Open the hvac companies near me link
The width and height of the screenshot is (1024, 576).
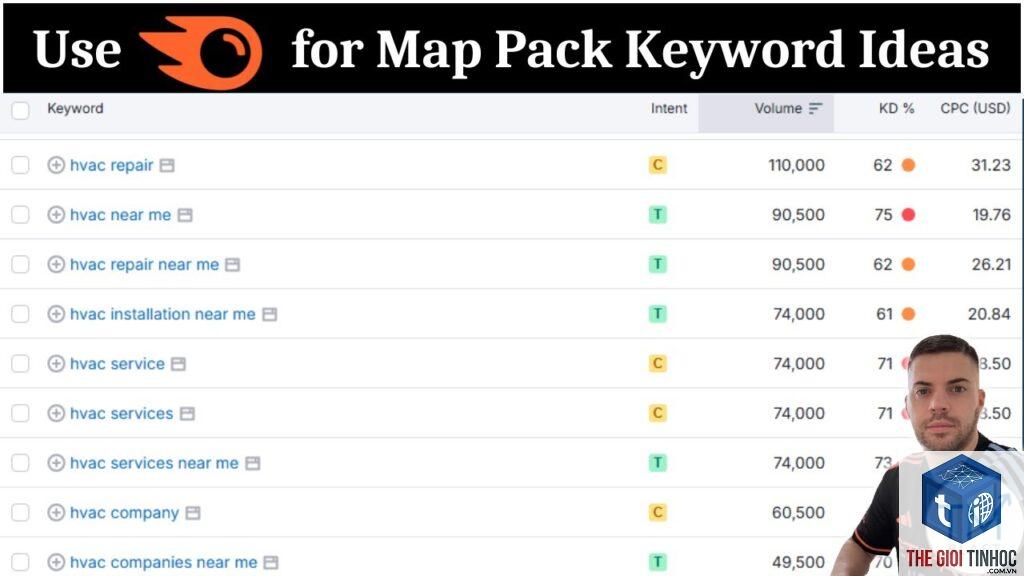pos(163,562)
